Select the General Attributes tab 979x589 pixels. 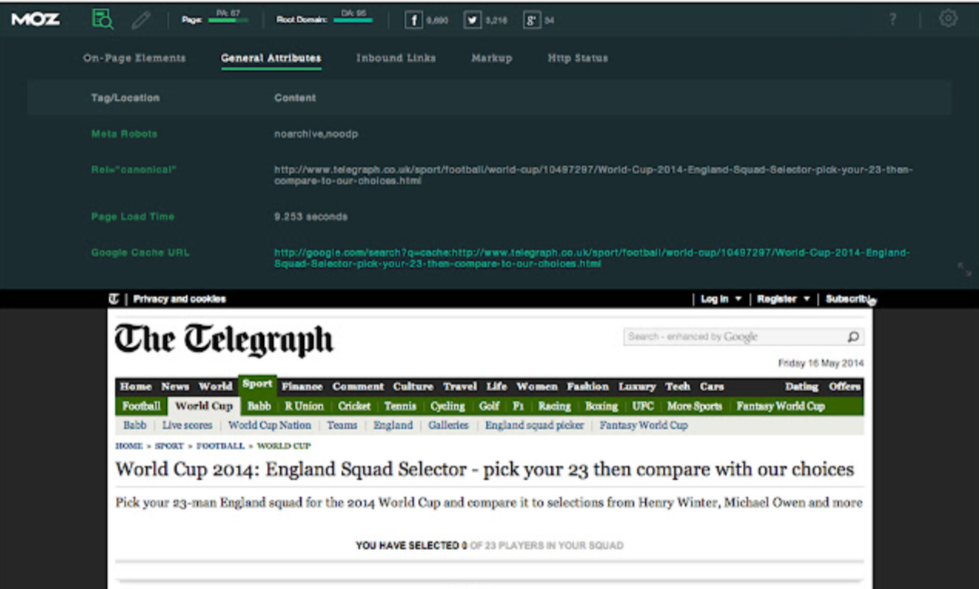(271, 58)
